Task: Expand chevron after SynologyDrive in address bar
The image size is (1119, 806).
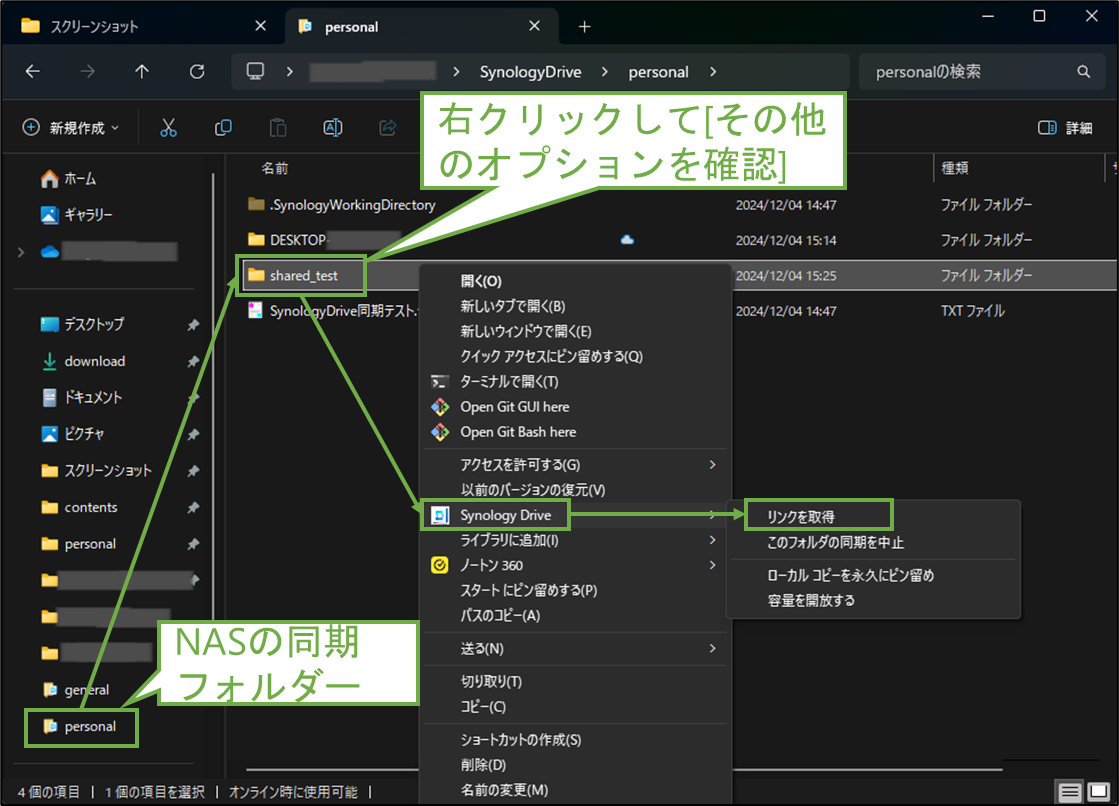Action: (x=604, y=71)
